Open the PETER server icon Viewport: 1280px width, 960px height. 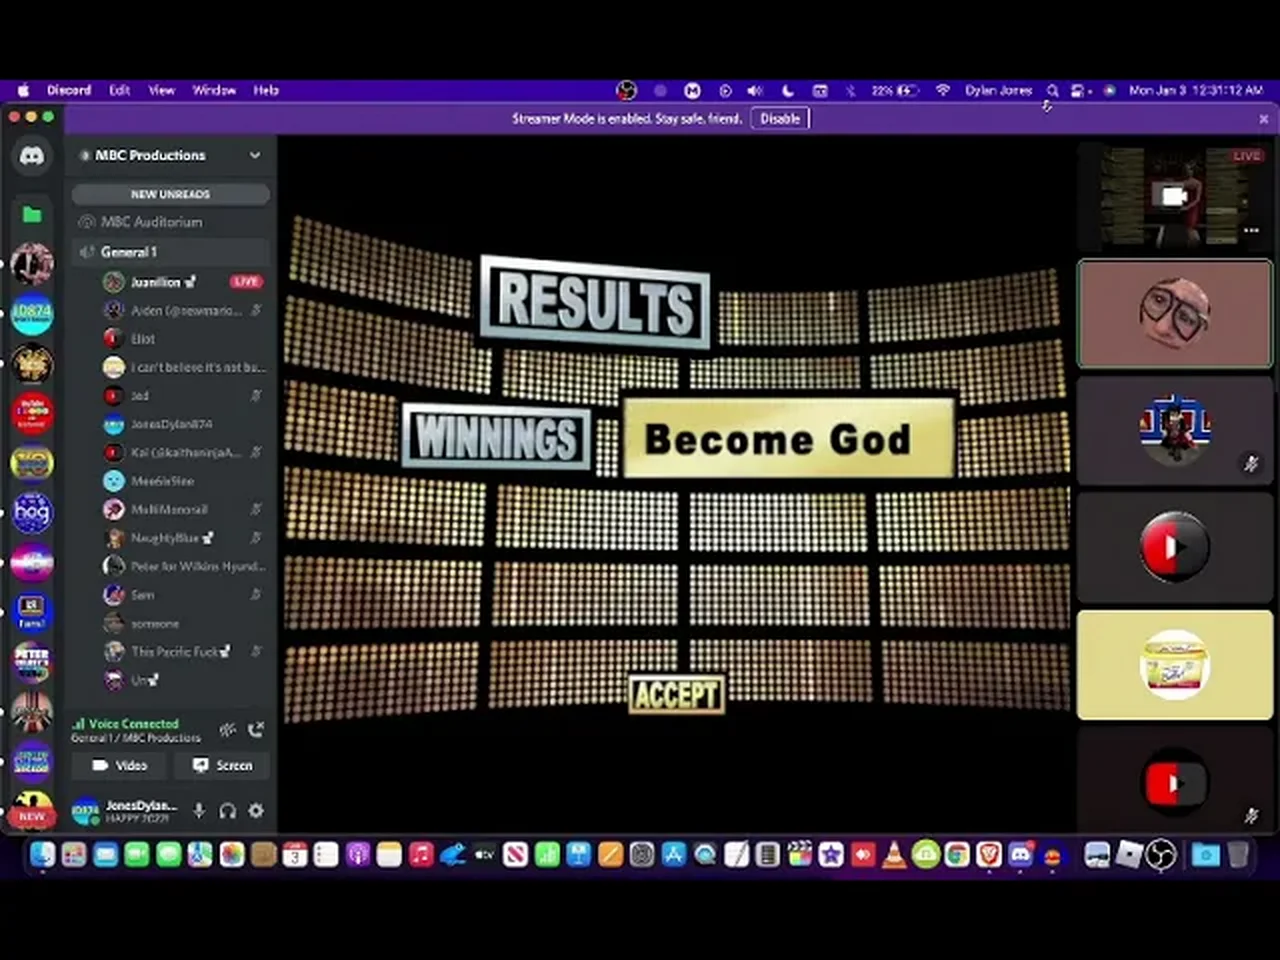[32, 661]
